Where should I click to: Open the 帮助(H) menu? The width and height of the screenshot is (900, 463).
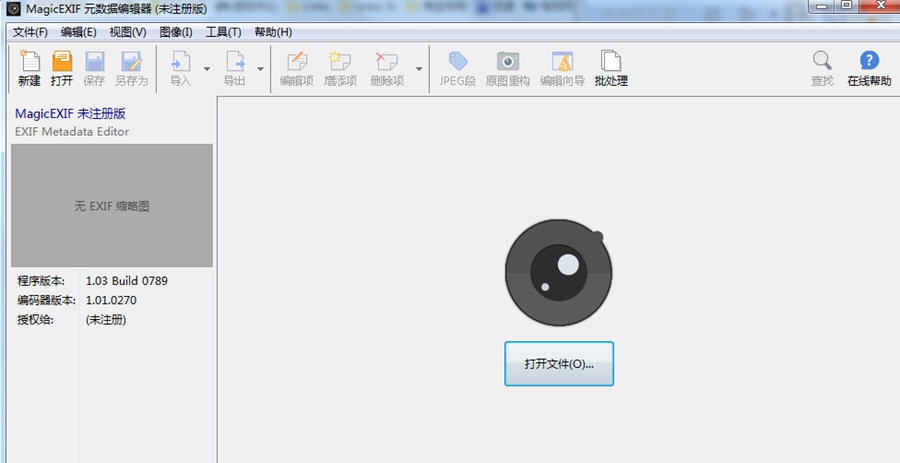click(273, 32)
